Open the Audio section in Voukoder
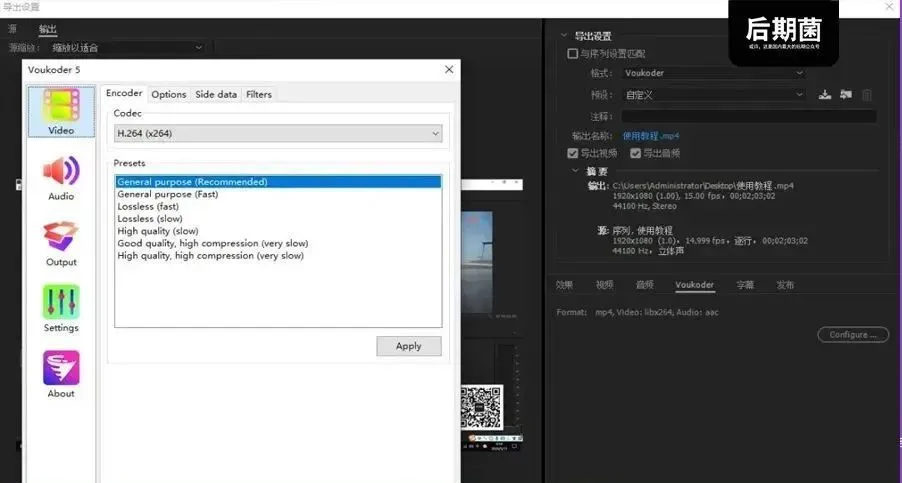 pyautogui.click(x=61, y=178)
